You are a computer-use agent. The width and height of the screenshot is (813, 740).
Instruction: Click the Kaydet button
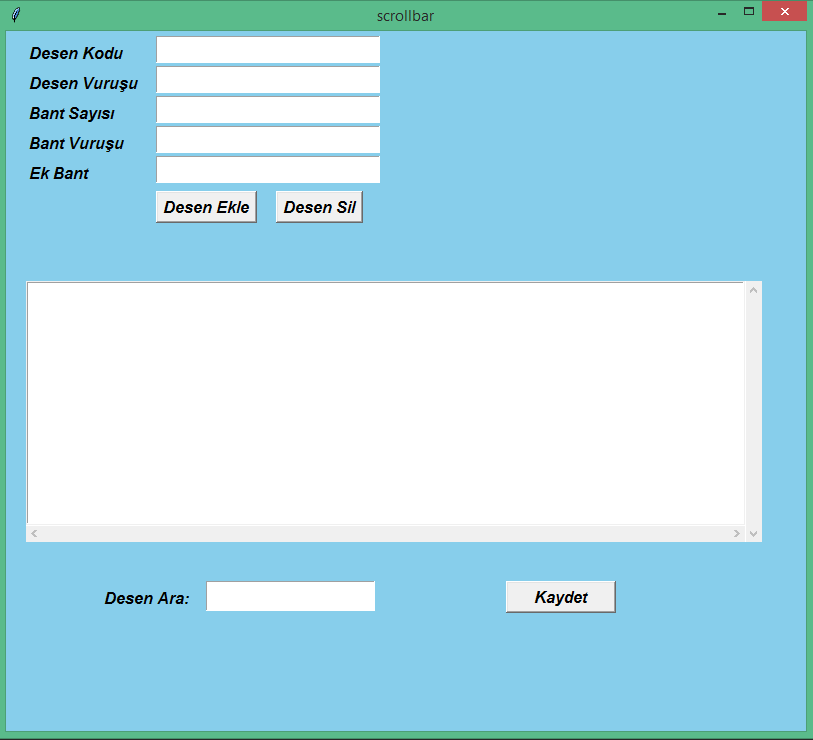click(x=560, y=597)
